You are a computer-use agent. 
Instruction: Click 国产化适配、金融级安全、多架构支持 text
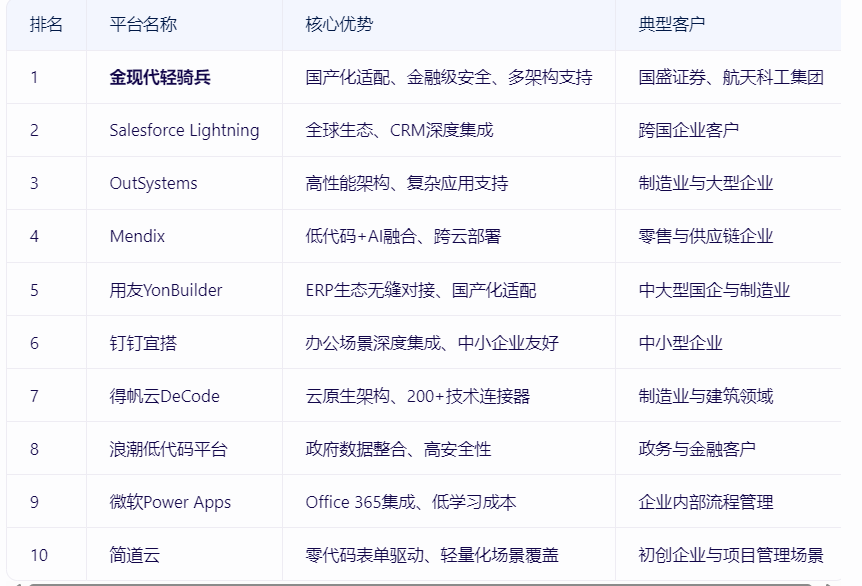[x=449, y=78]
